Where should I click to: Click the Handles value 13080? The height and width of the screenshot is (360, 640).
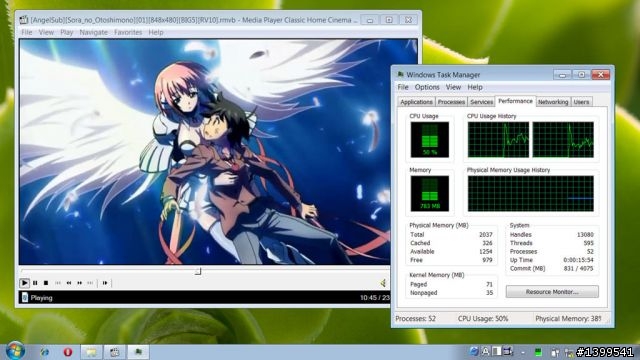[x=585, y=235]
